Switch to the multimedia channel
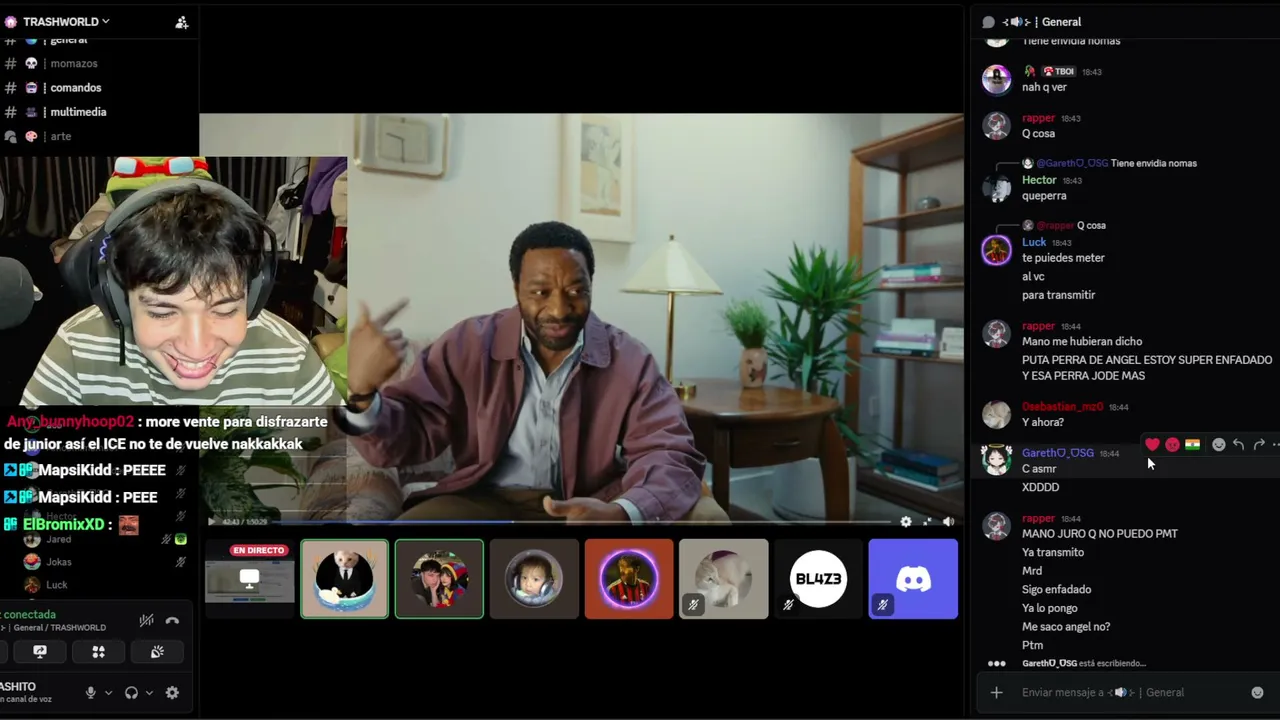The image size is (1280, 720). tap(78, 112)
